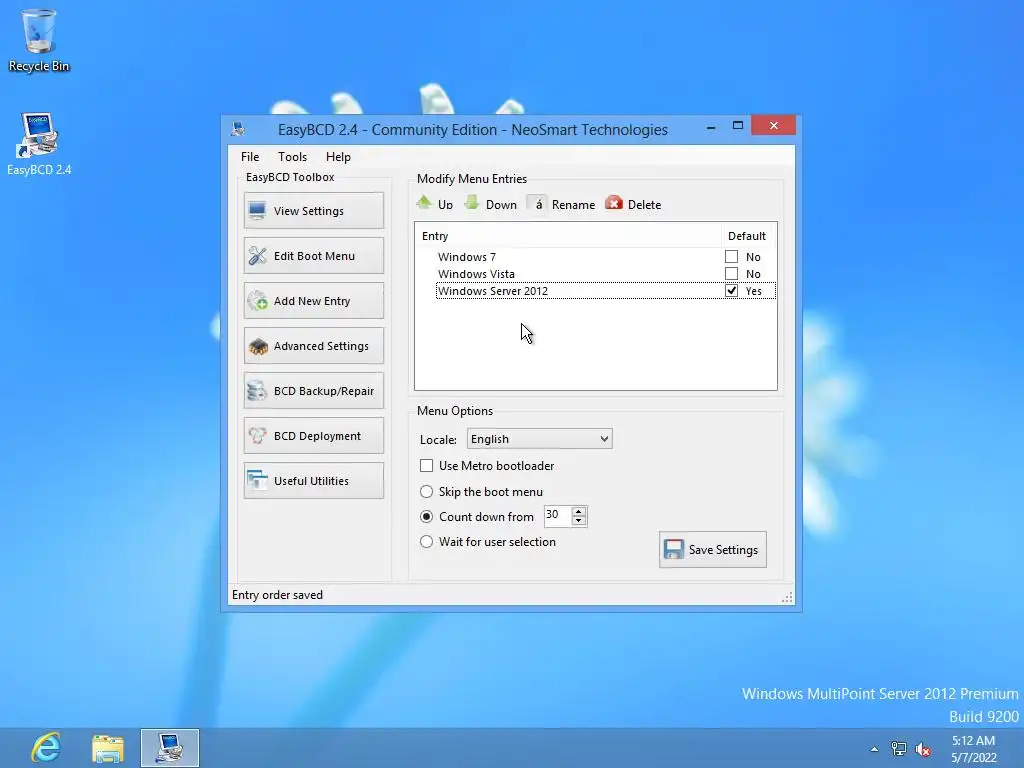
Task: Increase countdown with the up spinner arrow
Action: [x=579, y=511]
